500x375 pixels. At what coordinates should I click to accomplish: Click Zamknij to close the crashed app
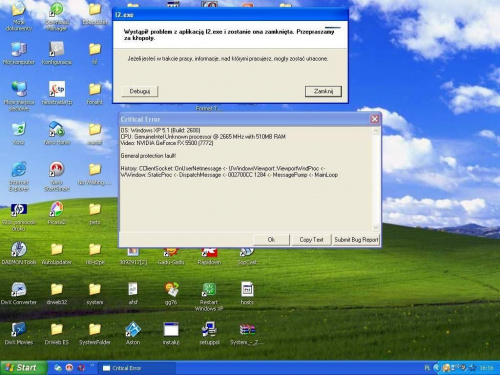coord(323,91)
